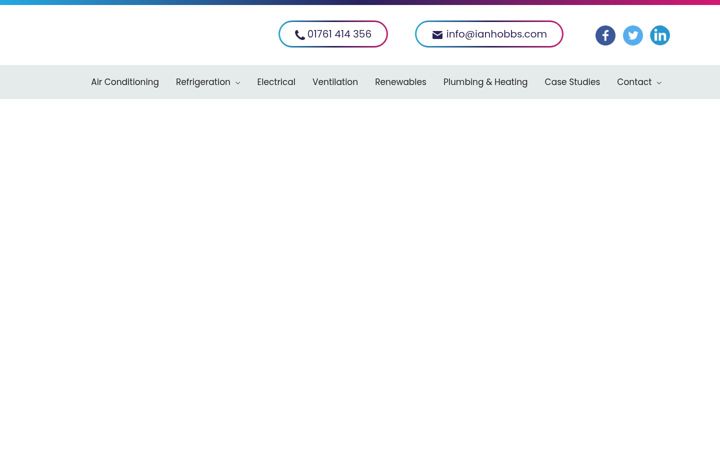The width and height of the screenshot is (720, 450).
Task: Open the Air Conditioning menu item
Action: (x=125, y=82)
